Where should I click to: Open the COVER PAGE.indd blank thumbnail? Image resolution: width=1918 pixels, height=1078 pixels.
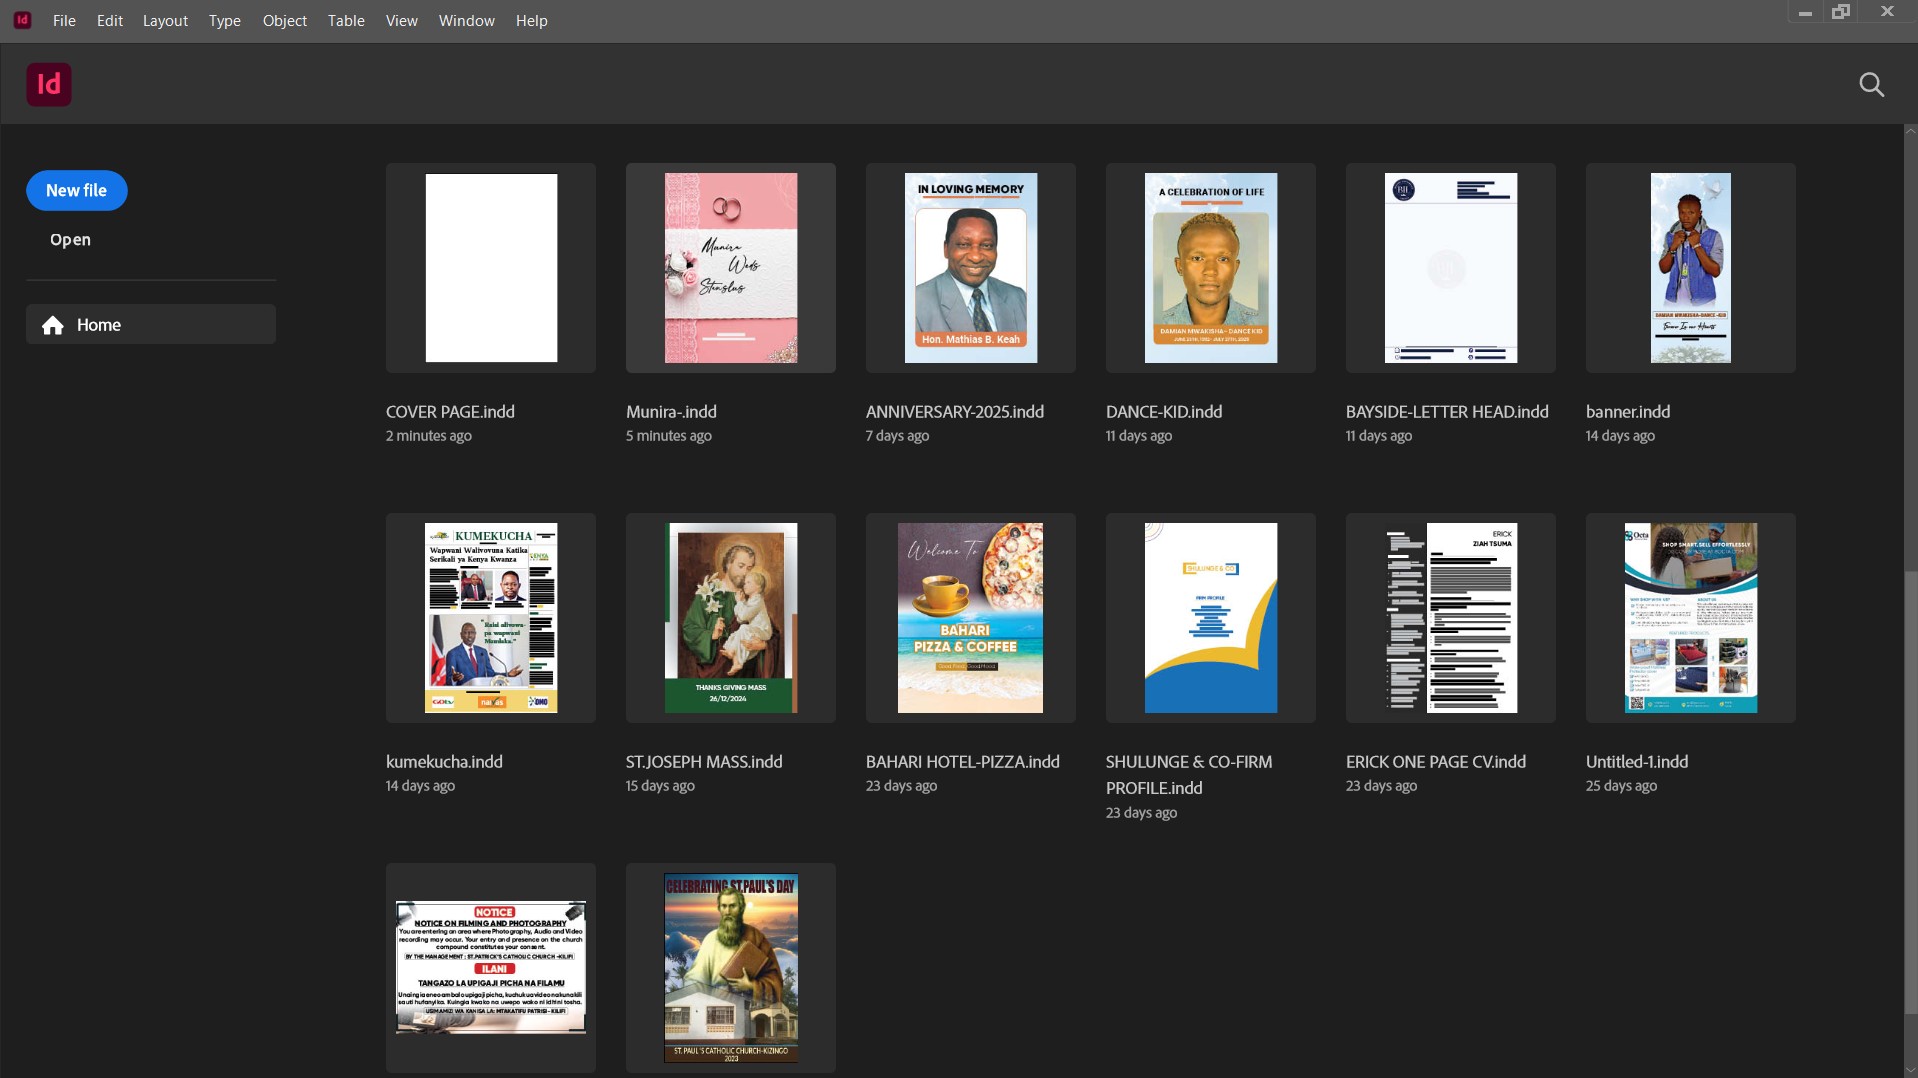490,268
